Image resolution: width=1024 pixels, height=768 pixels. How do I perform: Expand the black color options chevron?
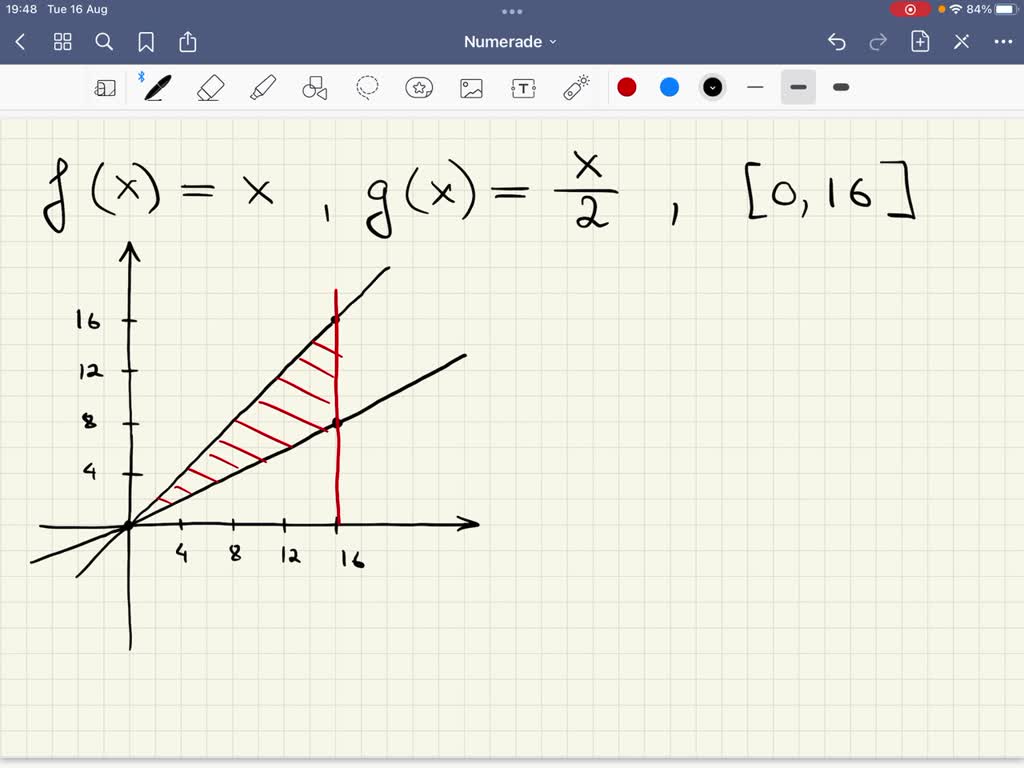click(x=712, y=87)
